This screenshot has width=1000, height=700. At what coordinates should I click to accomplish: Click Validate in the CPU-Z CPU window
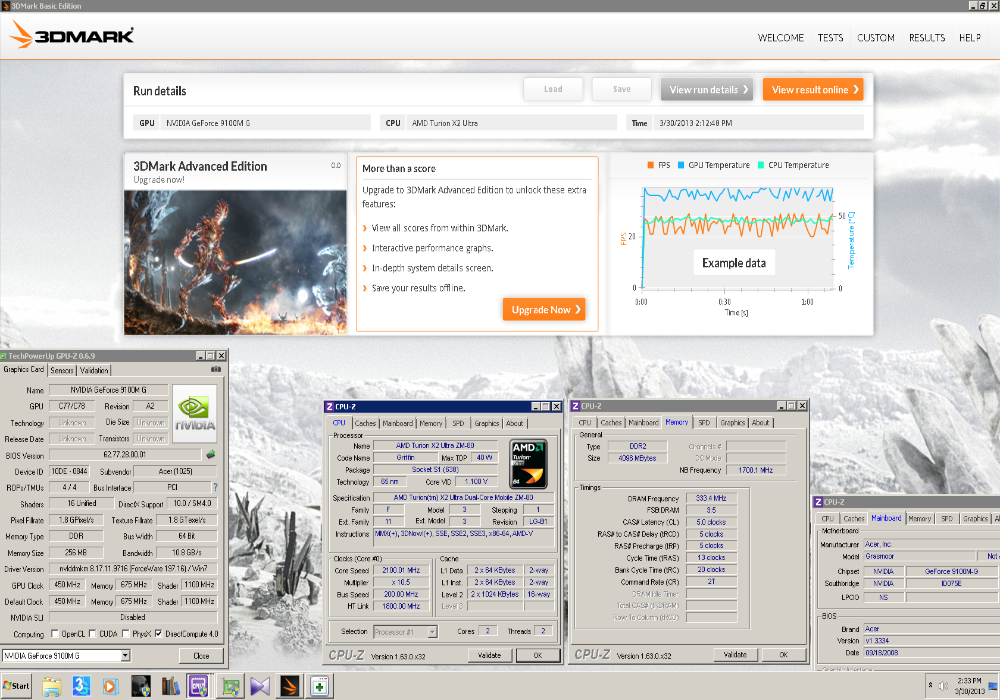point(490,655)
